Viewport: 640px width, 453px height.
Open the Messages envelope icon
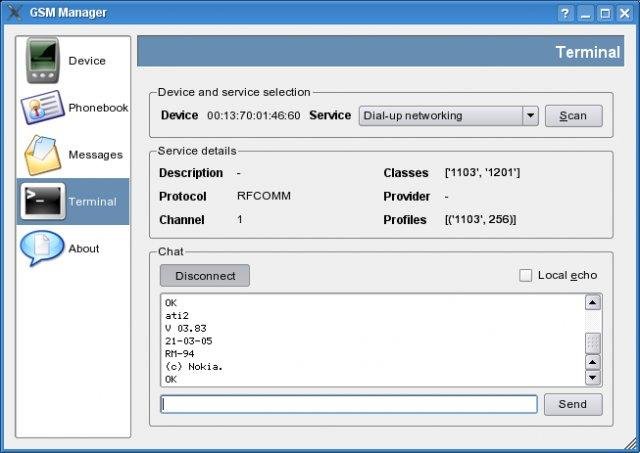coord(42,155)
